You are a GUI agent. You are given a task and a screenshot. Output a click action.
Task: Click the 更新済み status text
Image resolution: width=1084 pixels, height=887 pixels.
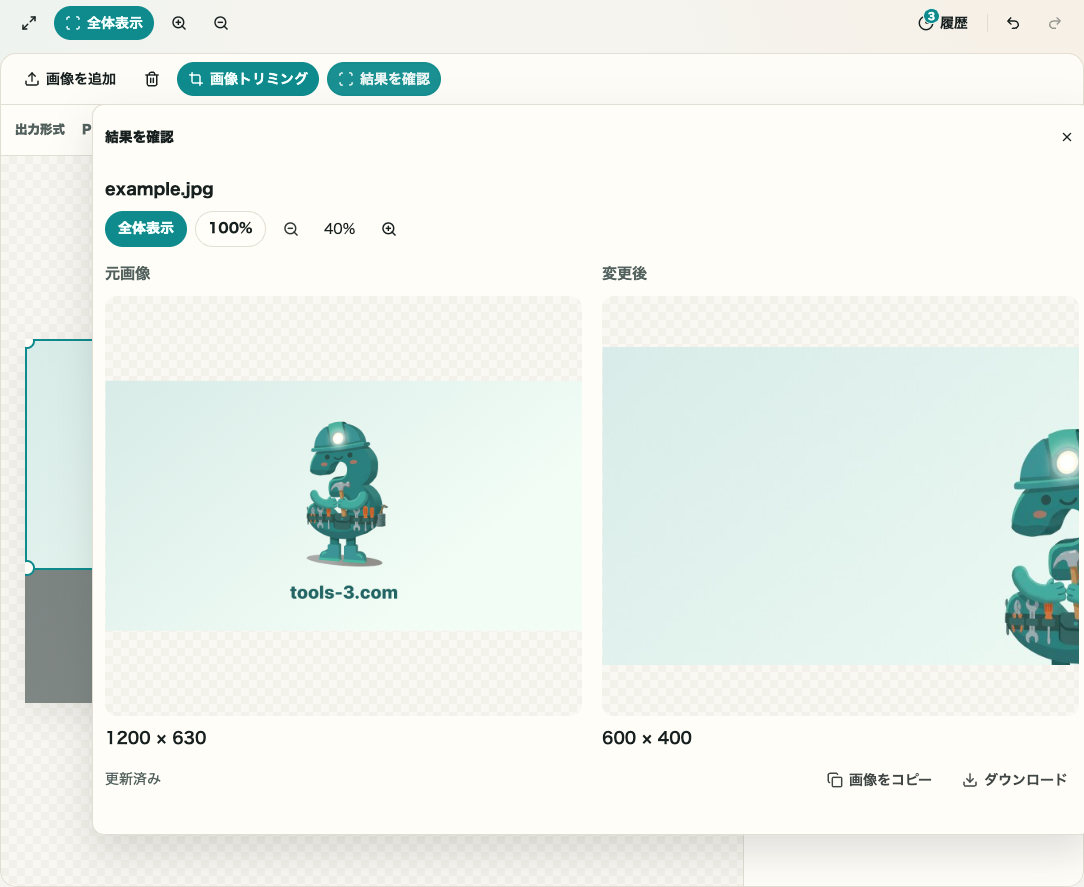[x=133, y=779]
